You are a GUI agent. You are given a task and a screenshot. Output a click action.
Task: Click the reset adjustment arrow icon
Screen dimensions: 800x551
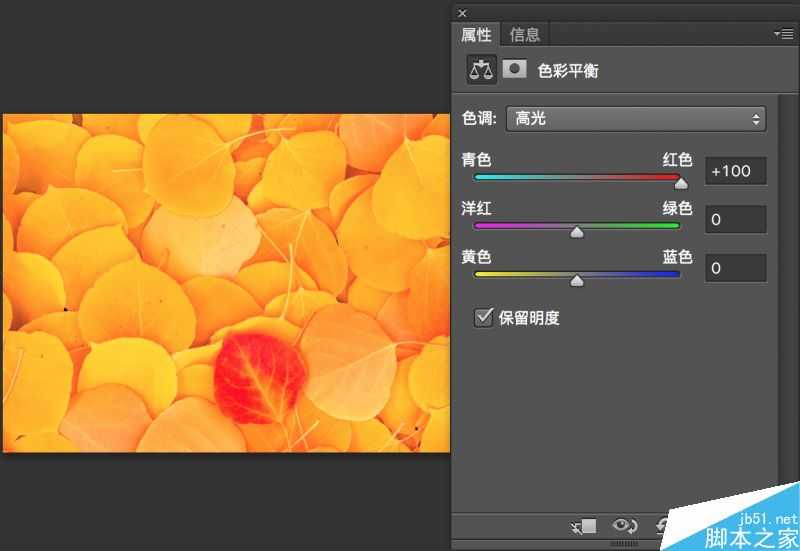pos(662,525)
